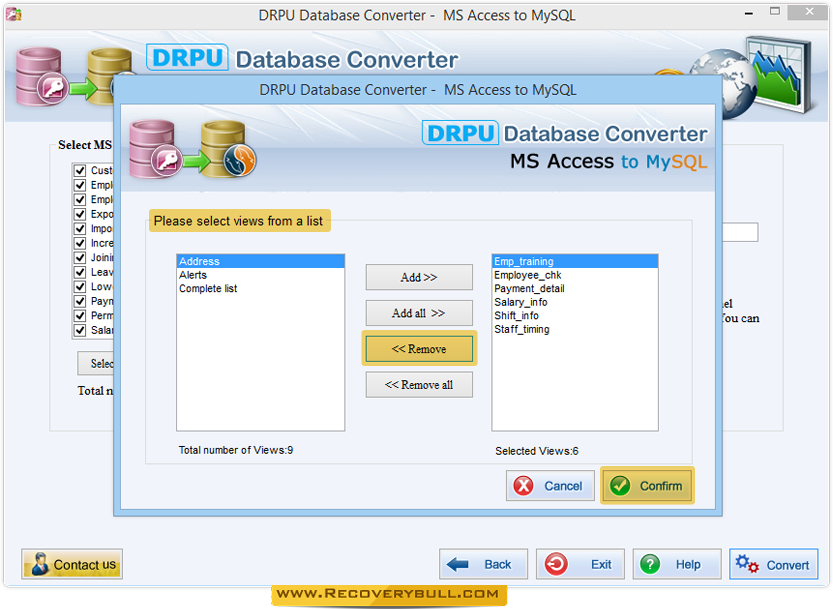Image resolution: width=833 pixels, height=609 pixels.
Task: Click the MS Access database icon in the dialog
Action: (156, 149)
